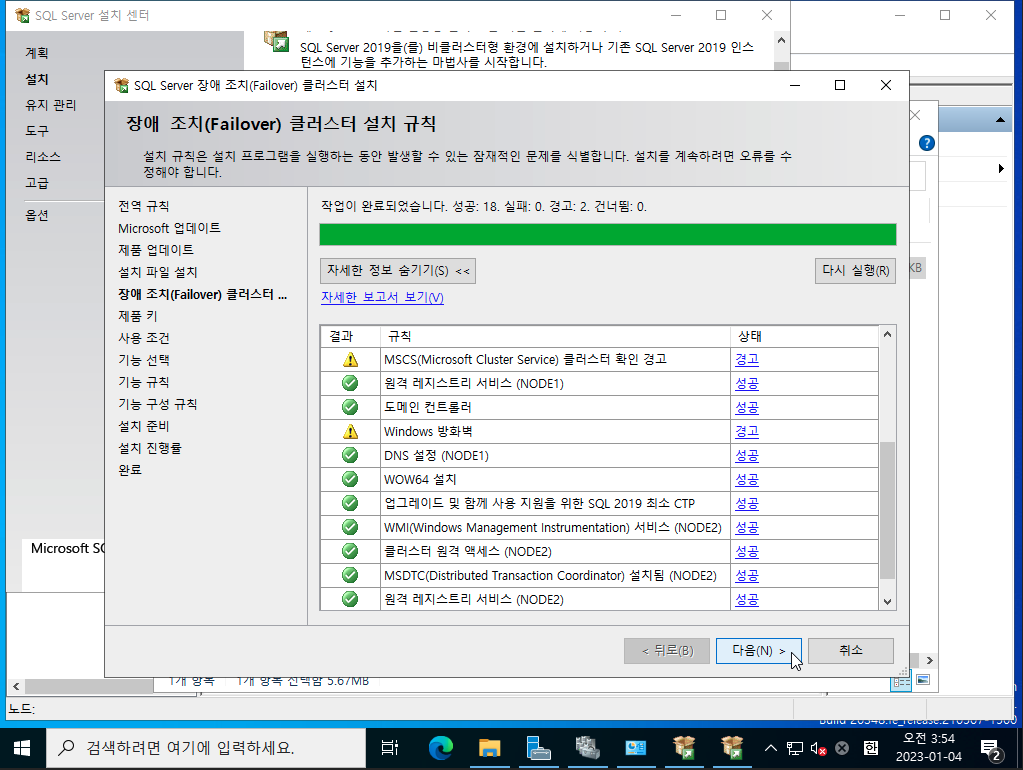Screen dimensions: 1023x770
Task: Click the 전역 규칙 wizard step
Action: pyautogui.click(x=144, y=206)
